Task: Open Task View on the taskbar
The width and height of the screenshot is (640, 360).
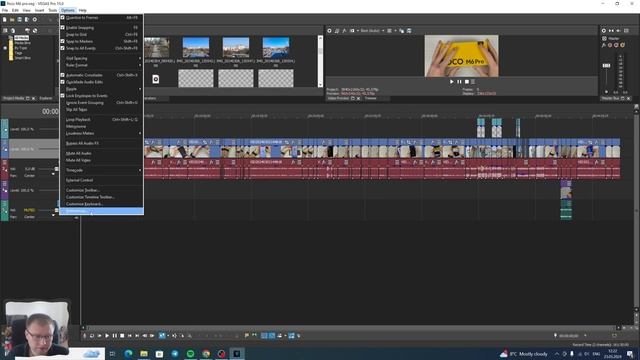Action: tap(112, 353)
